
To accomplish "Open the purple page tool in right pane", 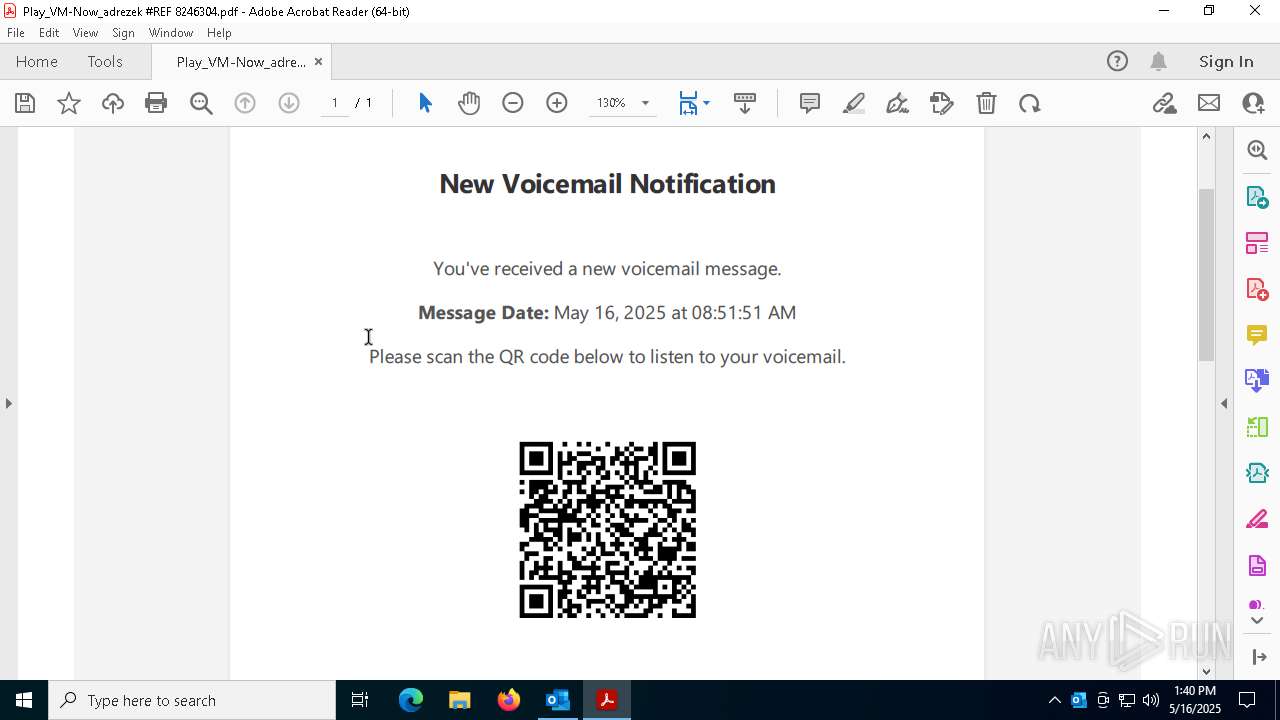I will tap(1257, 566).
